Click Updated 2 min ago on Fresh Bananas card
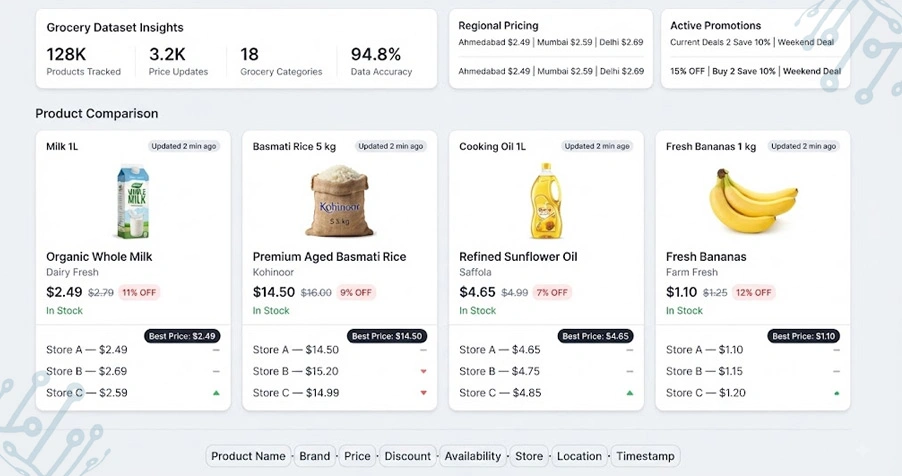Image resolution: width=902 pixels, height=476 pixels. pyautogui.click(x=804, y=146)
